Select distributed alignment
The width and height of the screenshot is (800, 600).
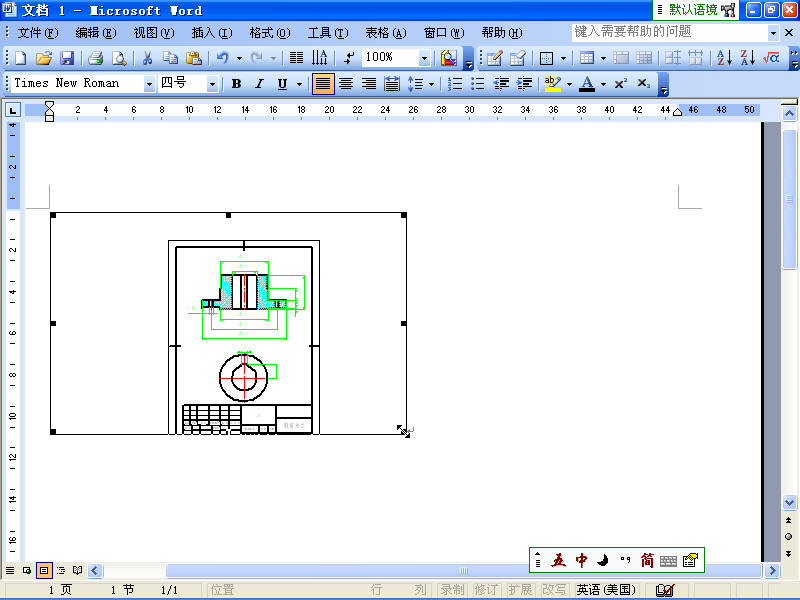[392, 84]
